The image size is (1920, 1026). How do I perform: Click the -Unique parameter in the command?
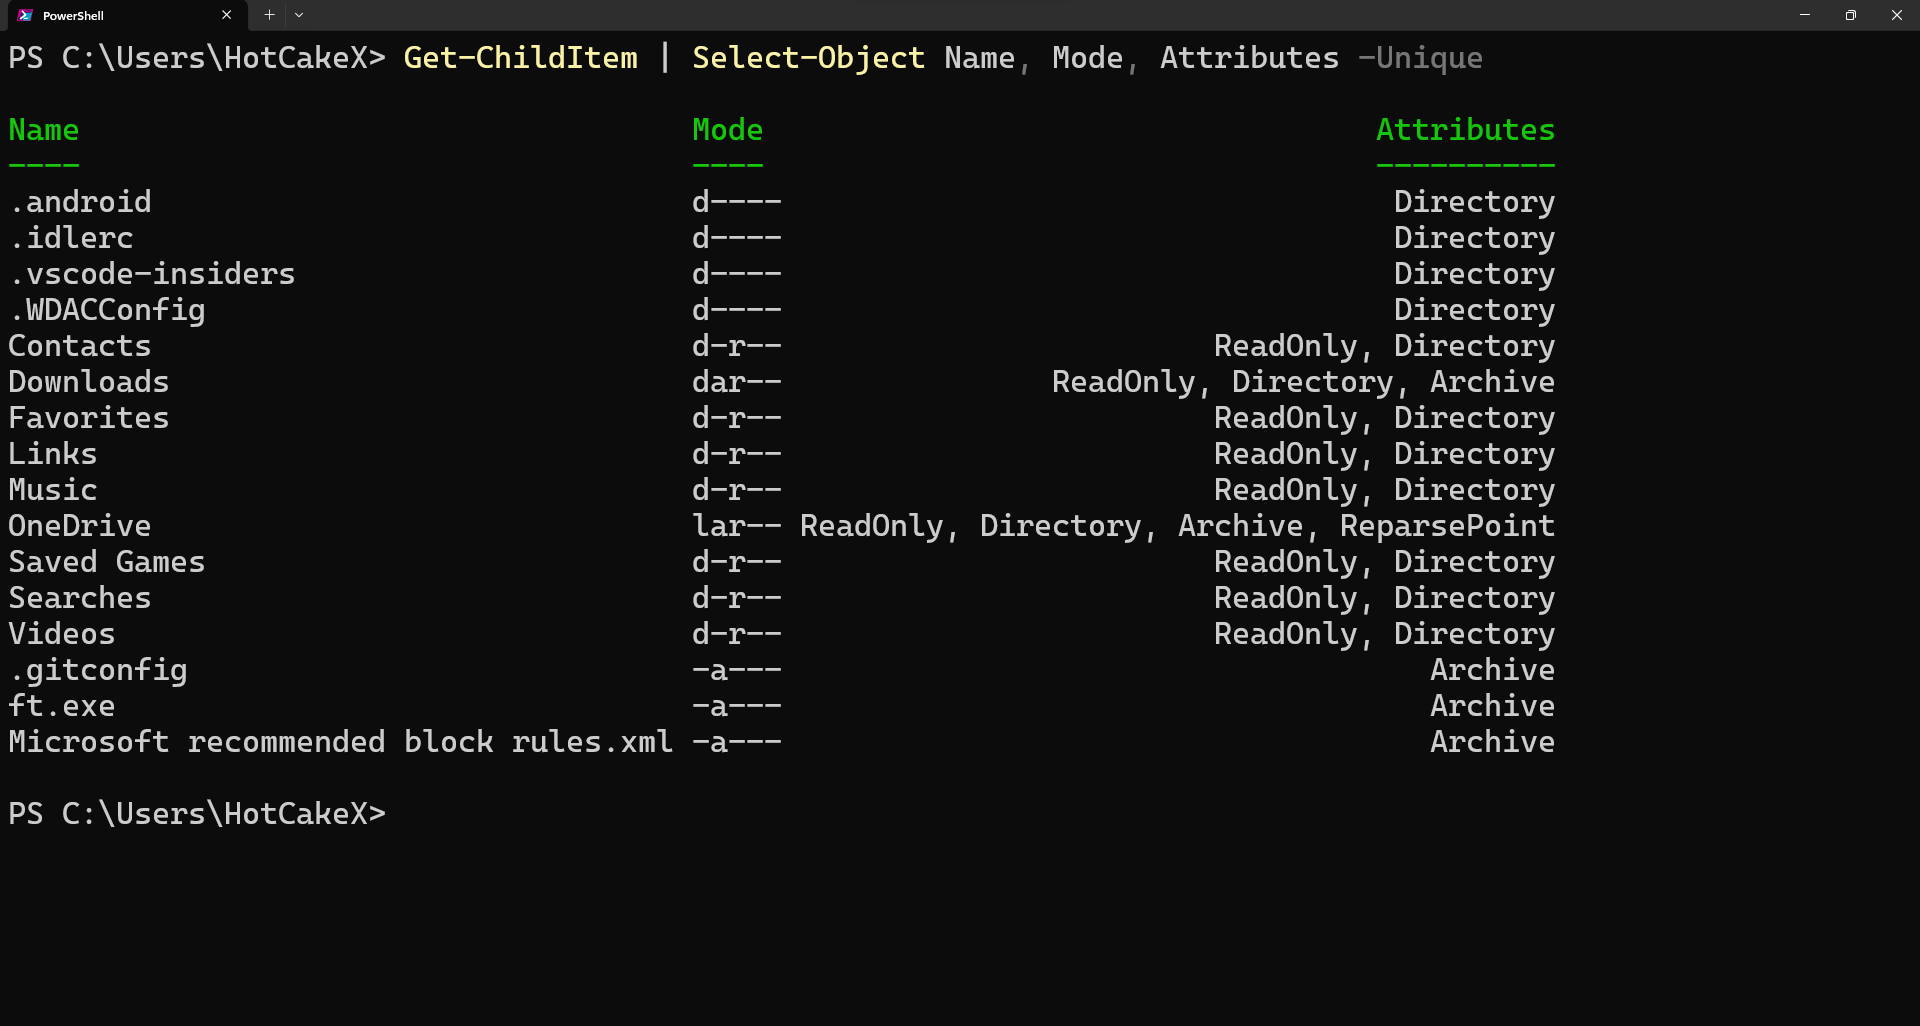pos(1421,57)
